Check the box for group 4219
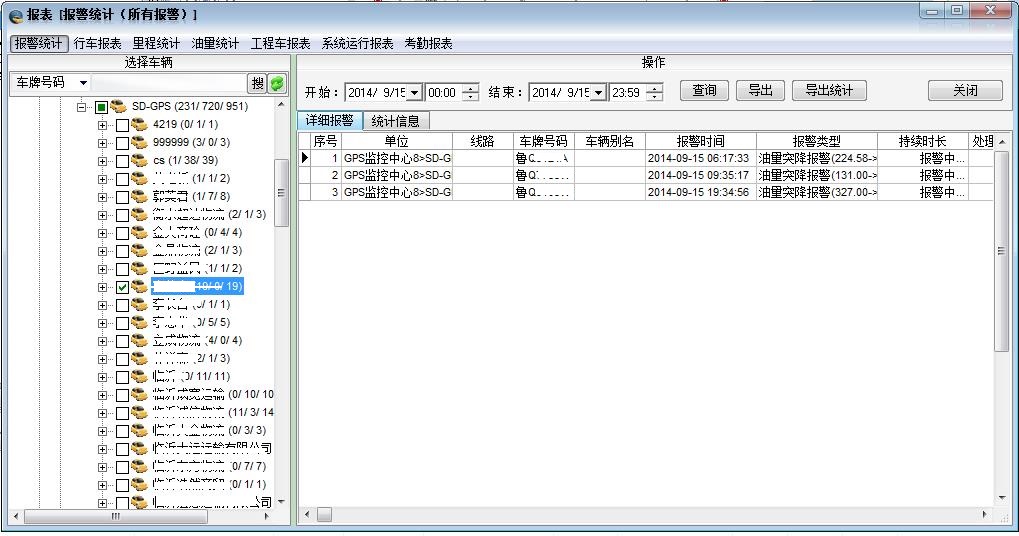Screen dimensions: 1019x536 pyautogui.click(x=122, y=125)
